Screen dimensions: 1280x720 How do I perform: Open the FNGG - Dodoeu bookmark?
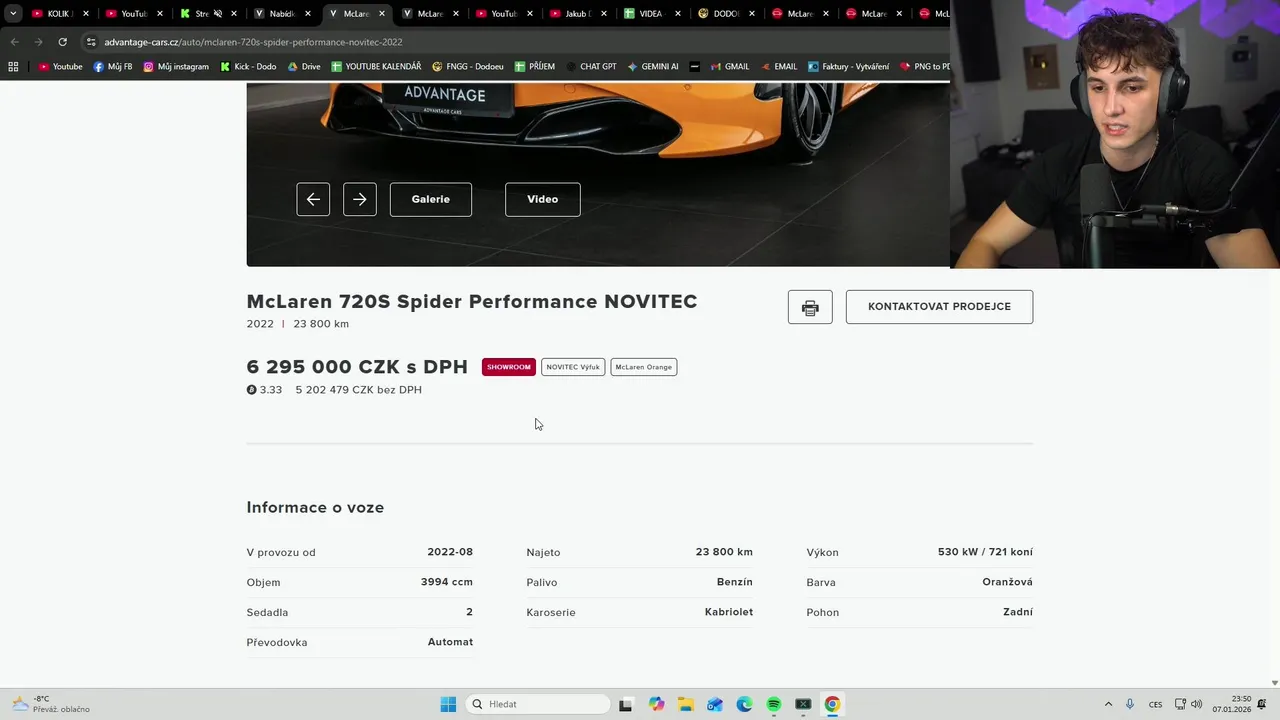(x=468, y=67)
